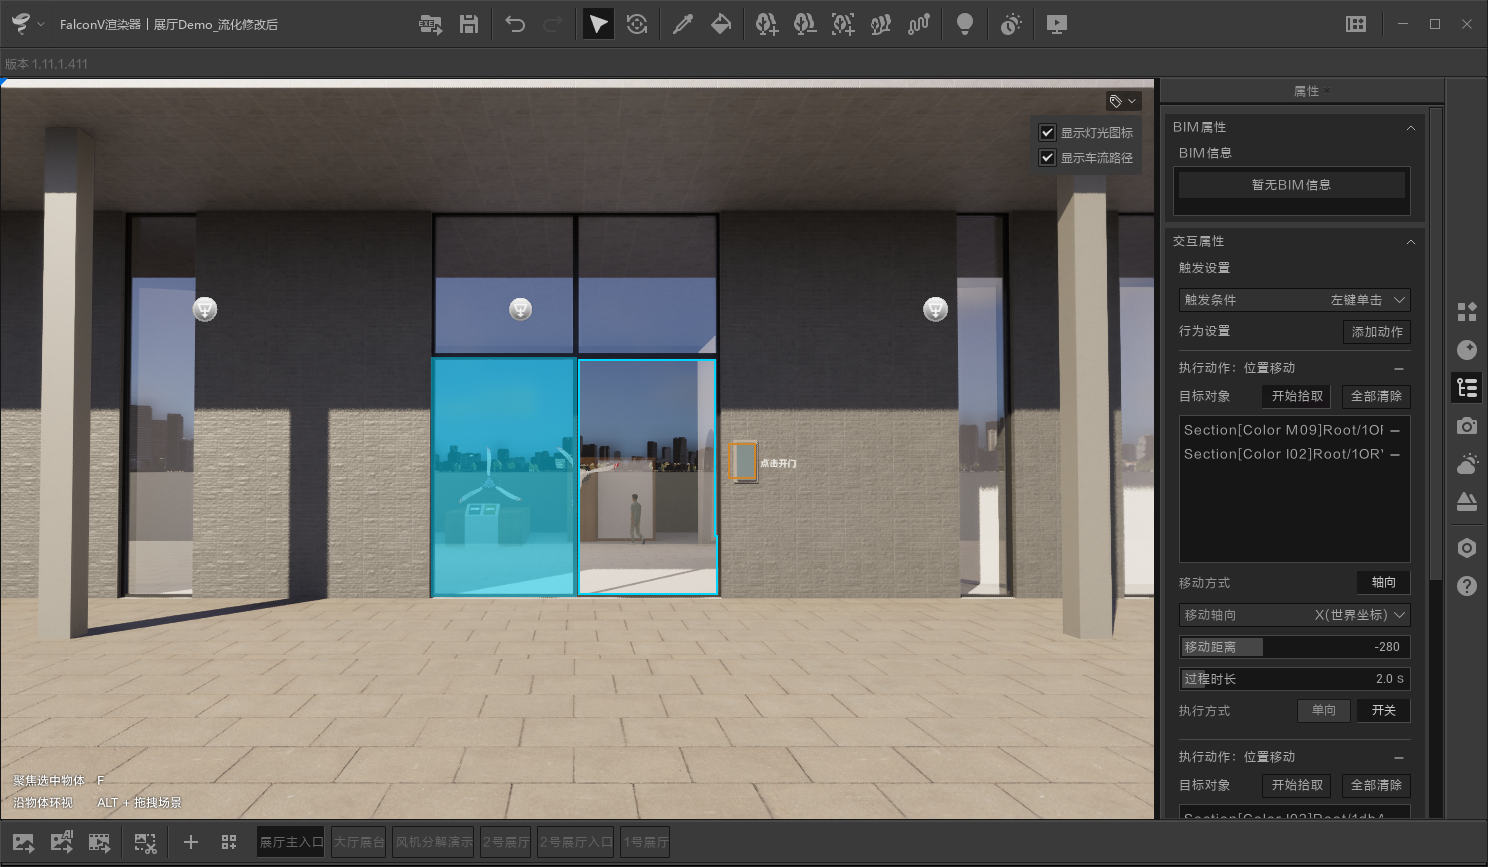The height and width of the screenshot is (867, 1488).
Task: Adjust the 移动距离 slider
Action: coord(1294,647)
